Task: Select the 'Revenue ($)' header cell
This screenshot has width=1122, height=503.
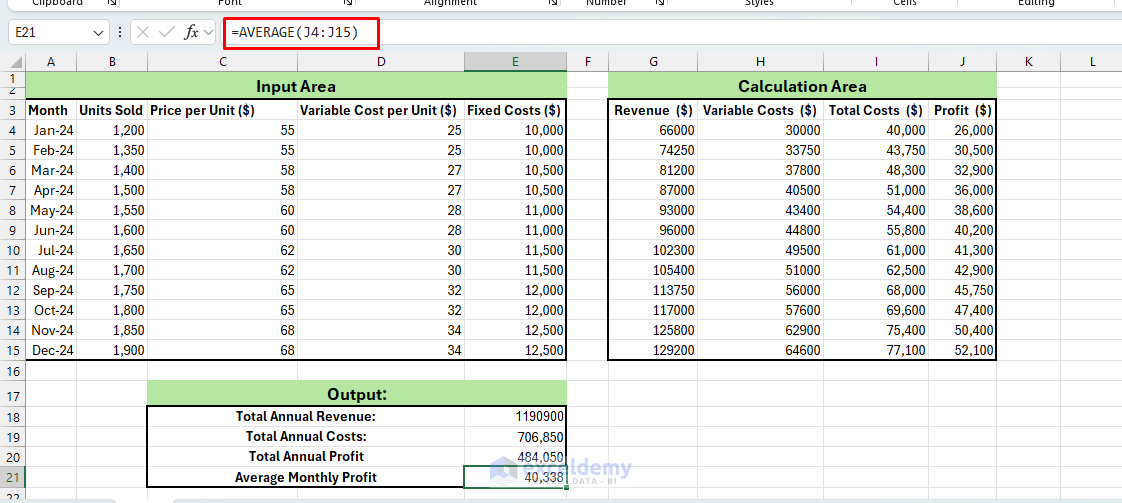Action: coord(653,110)
